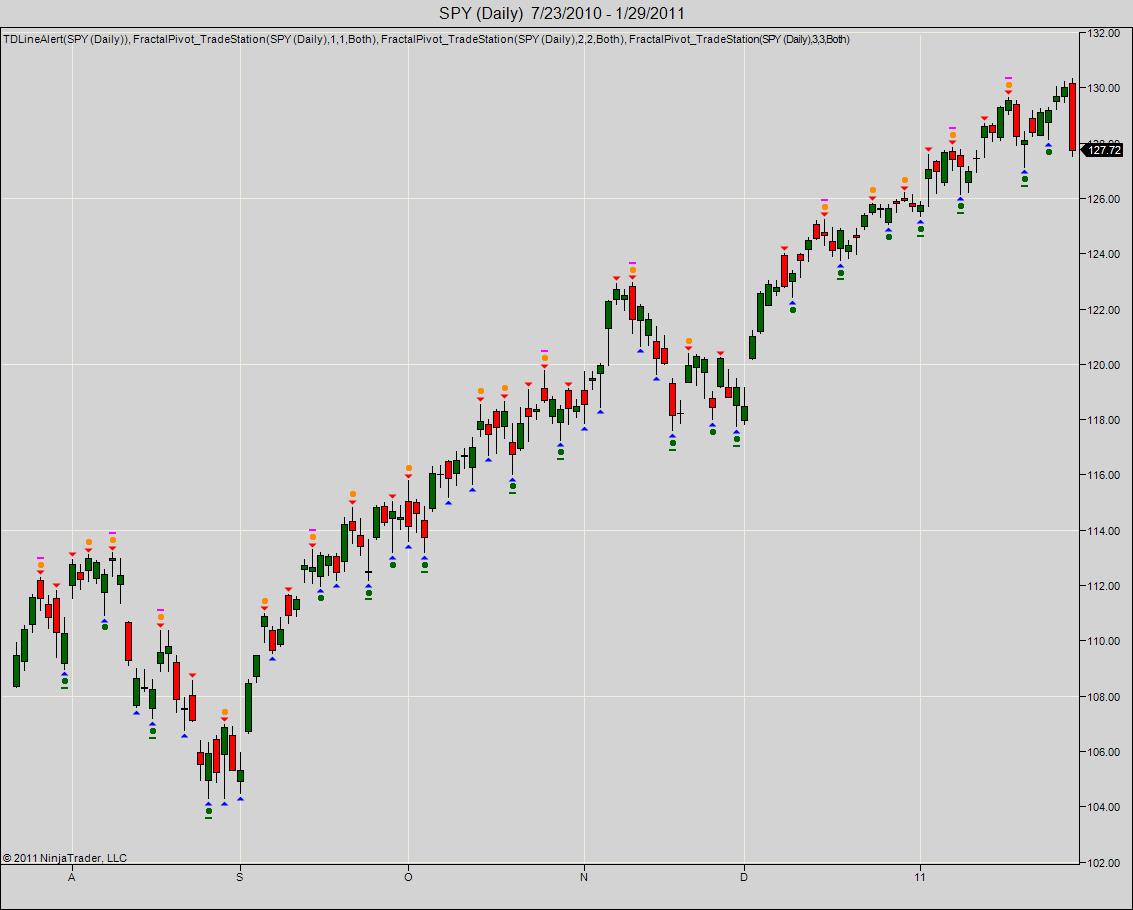
Task: Click the August 'A' time axis label
Action: click(x=72, y=877)
